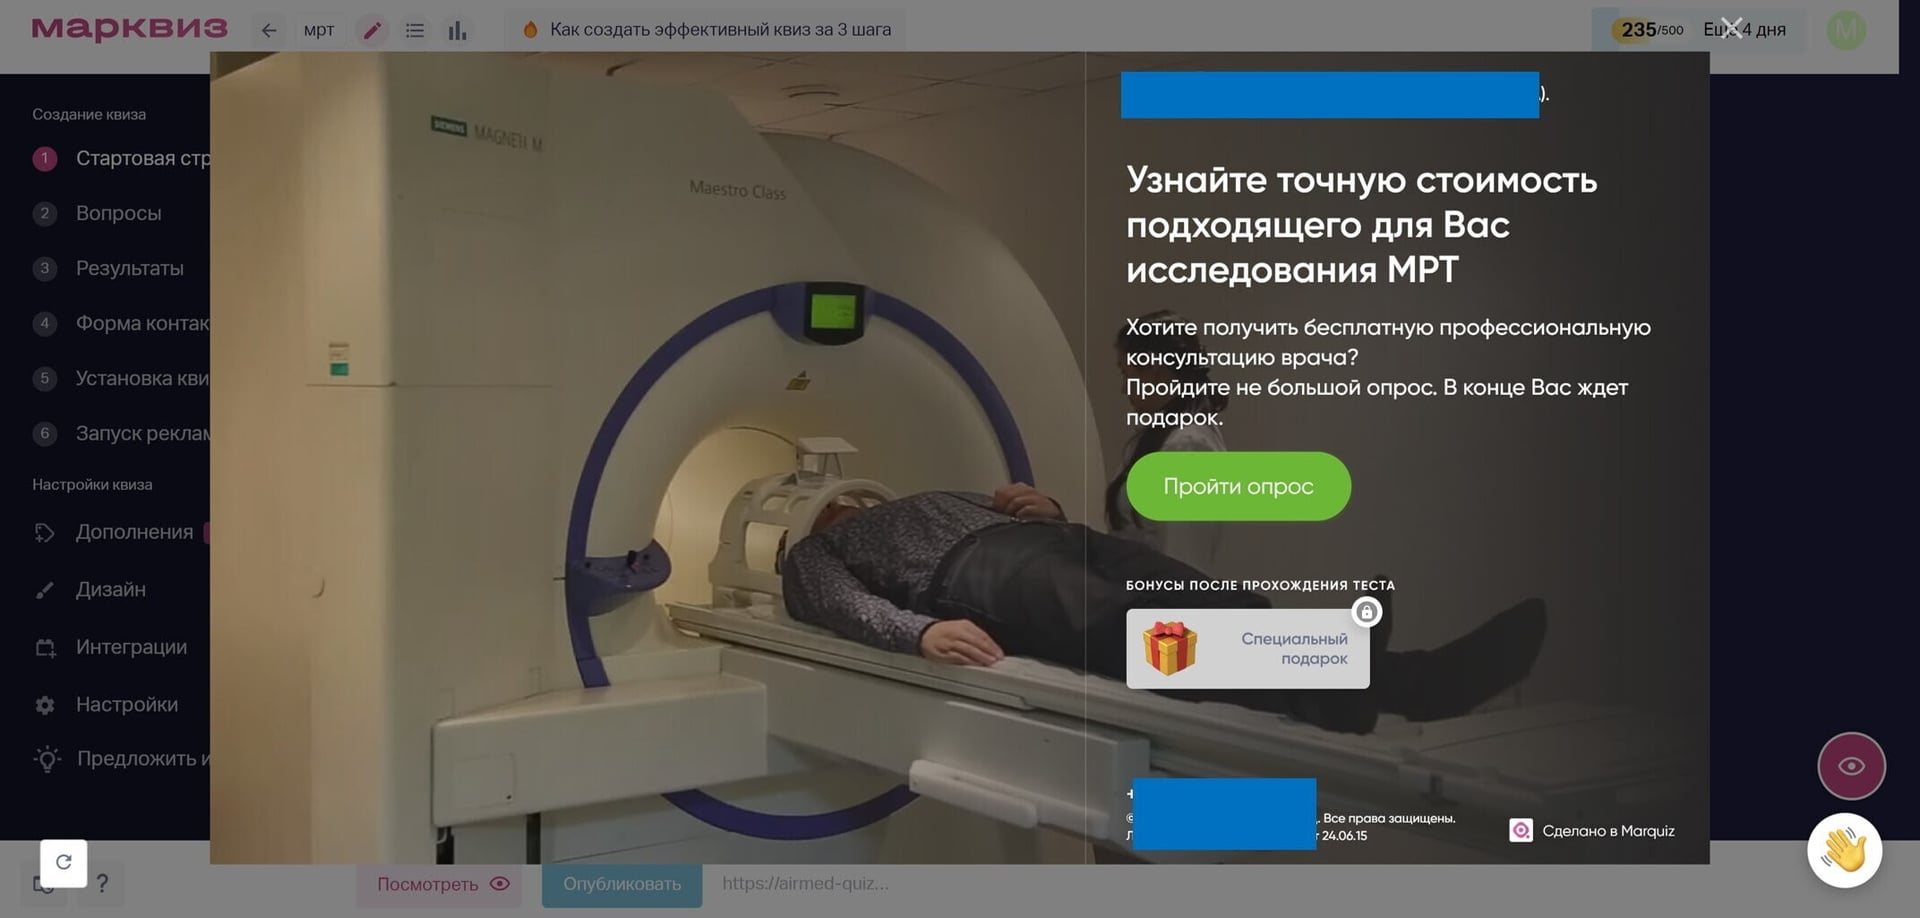Click the refresh icon button

tap(64, 862)
